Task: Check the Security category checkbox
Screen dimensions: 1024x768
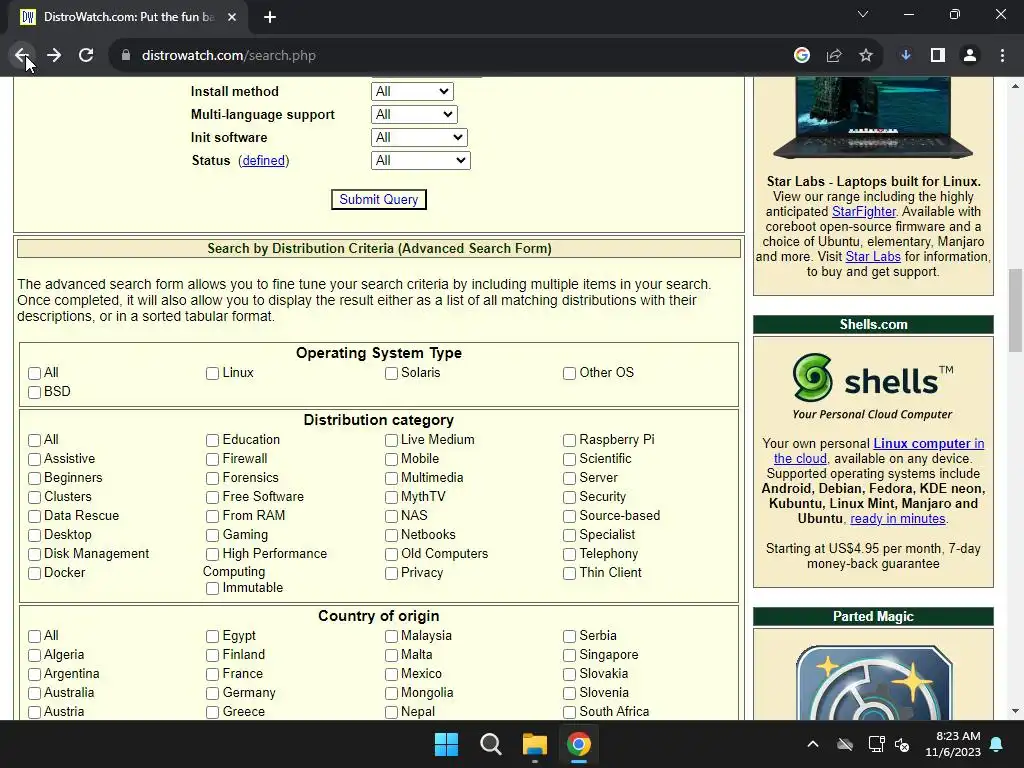Action: (569, 498)
